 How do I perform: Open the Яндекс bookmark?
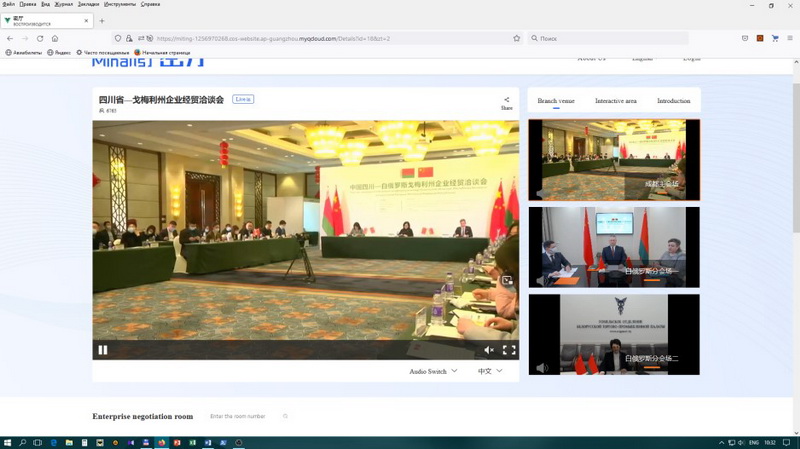pos(59,53)
